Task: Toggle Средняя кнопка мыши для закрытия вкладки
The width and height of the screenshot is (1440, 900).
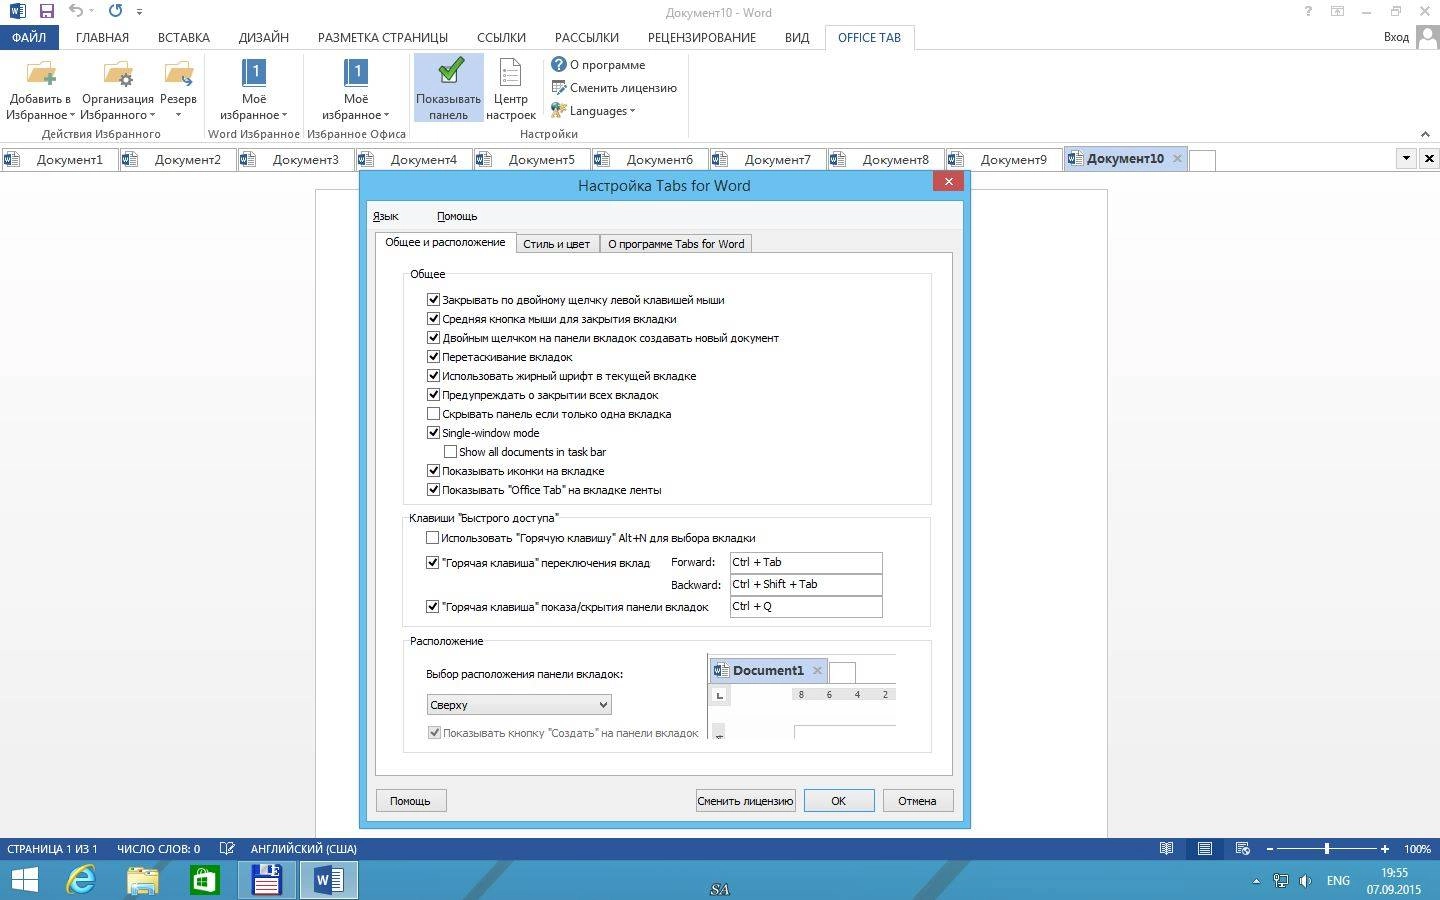Action: (x=433, y=318)
